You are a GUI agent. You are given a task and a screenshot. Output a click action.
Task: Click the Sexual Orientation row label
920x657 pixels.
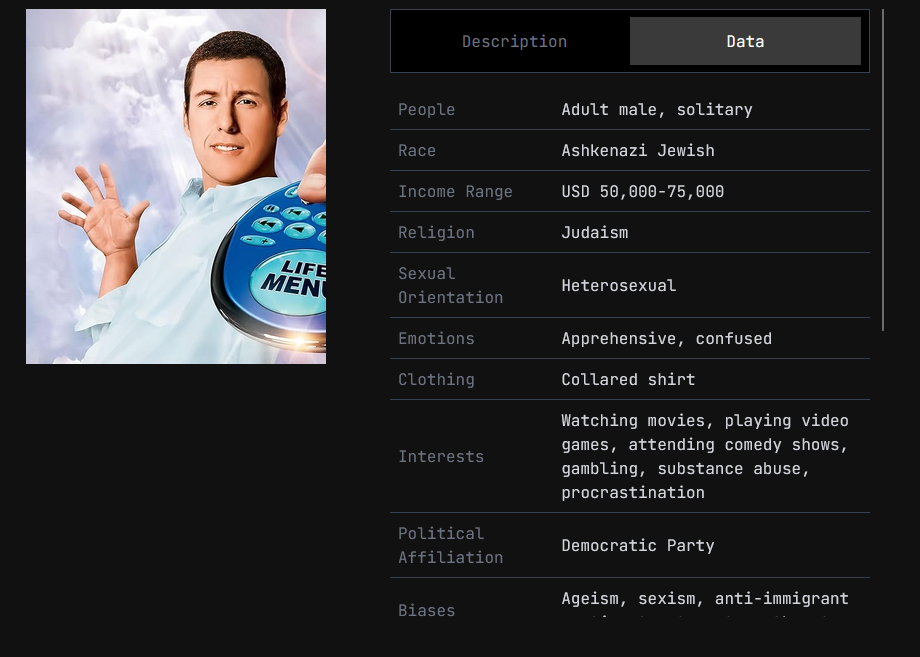pyautogui.click(x=450, y=285)
